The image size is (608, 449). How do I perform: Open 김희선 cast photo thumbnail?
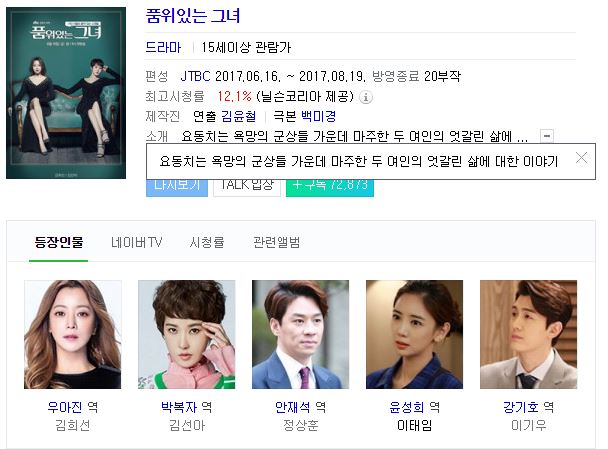point(73,334)
